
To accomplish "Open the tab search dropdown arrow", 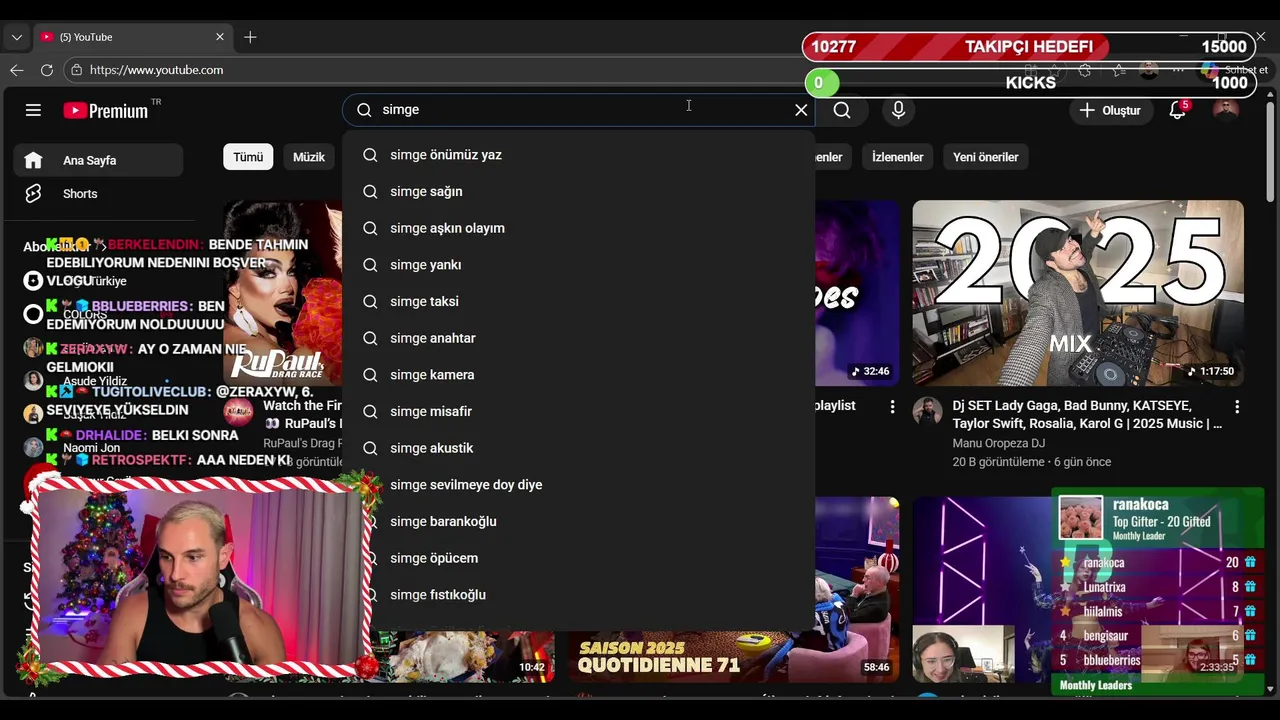I will (16, 37).
